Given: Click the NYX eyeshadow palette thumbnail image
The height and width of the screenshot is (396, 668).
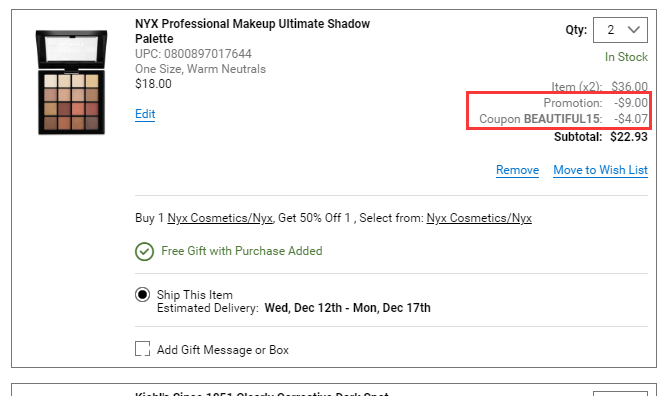Looking at the screenshot, I should (72, 82).
